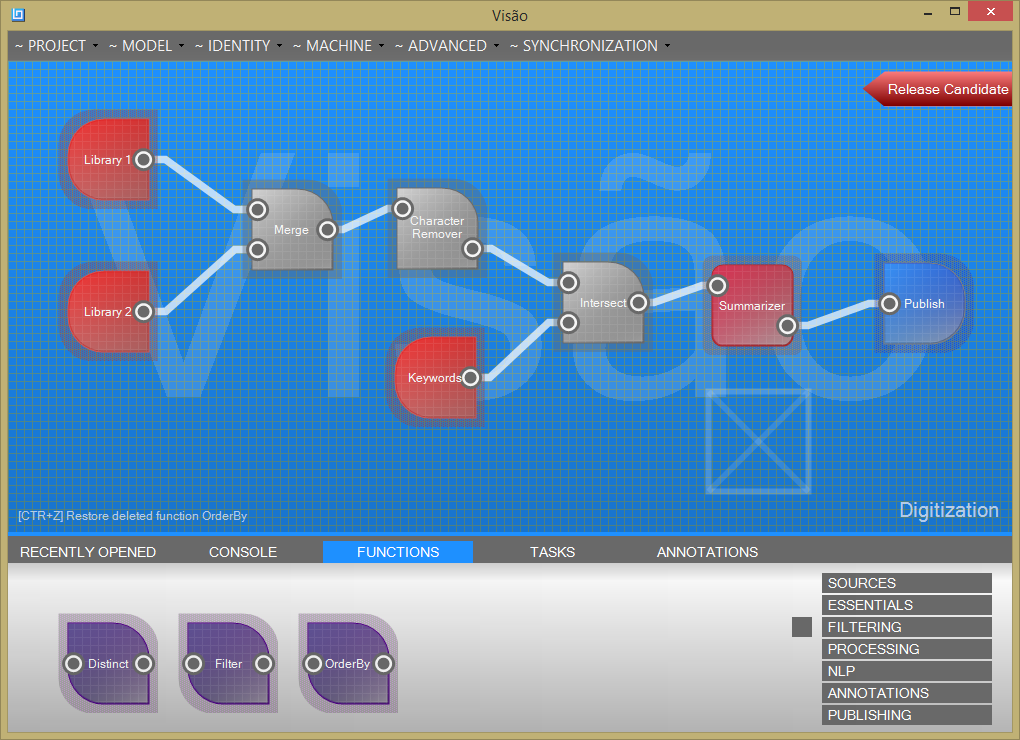Select the Summarizer node
Viewport: 1020px width, 740px height.
pos(752,305)
